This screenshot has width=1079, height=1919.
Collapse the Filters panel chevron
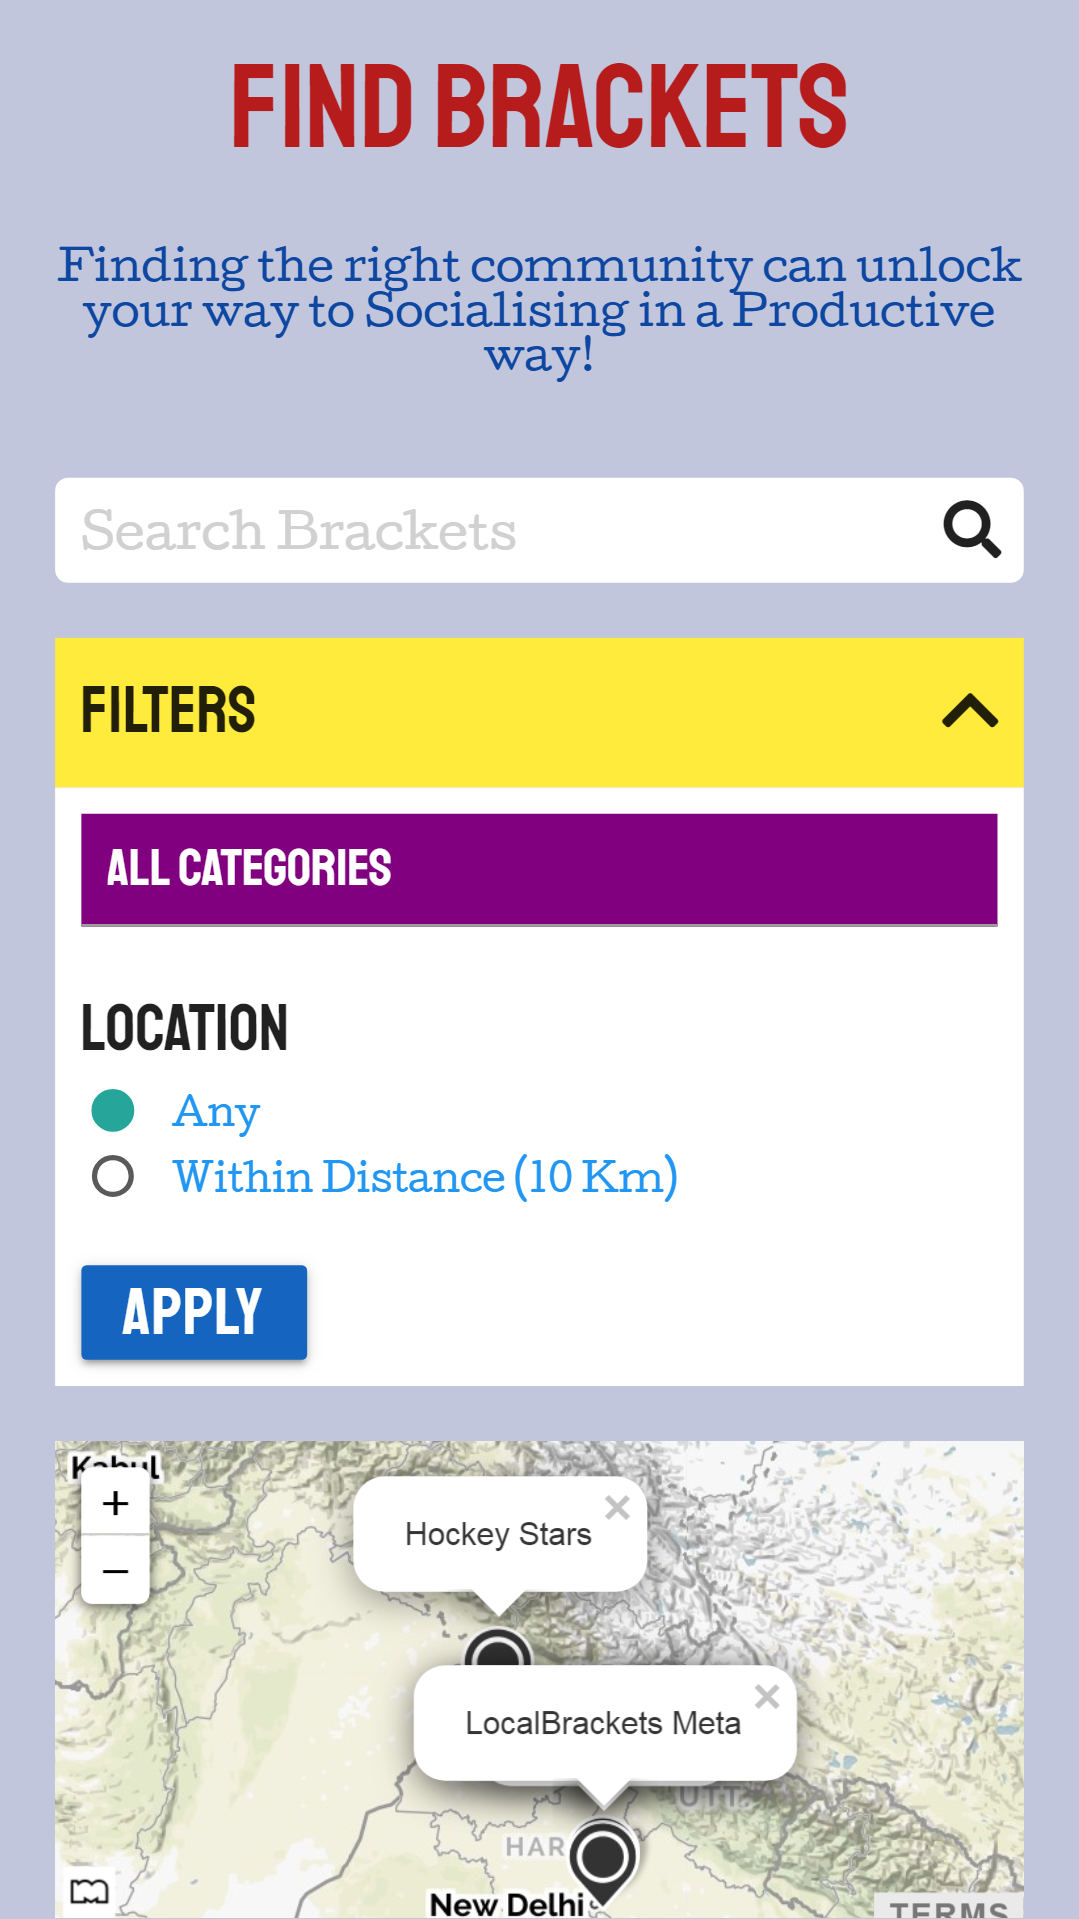970,711
